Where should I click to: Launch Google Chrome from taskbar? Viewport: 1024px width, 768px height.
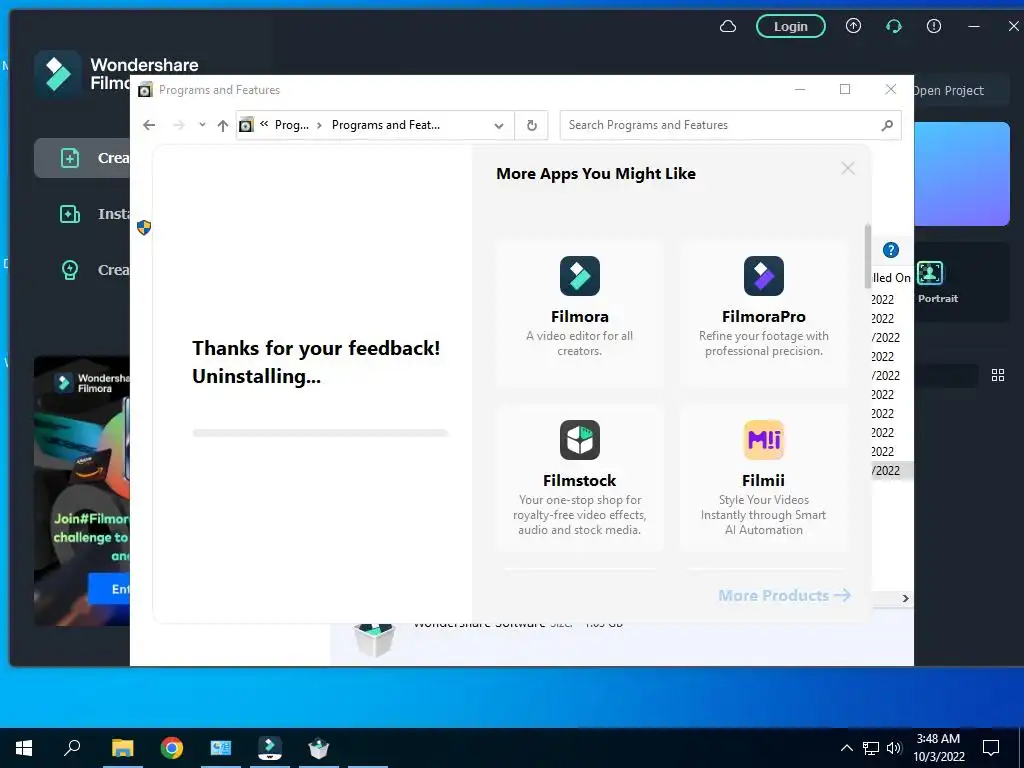[172, 748]
